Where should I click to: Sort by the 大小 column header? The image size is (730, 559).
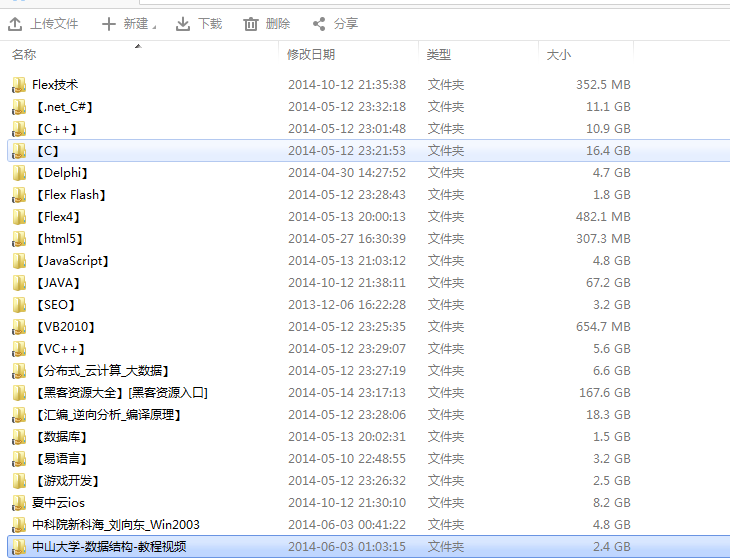(559, 54)
